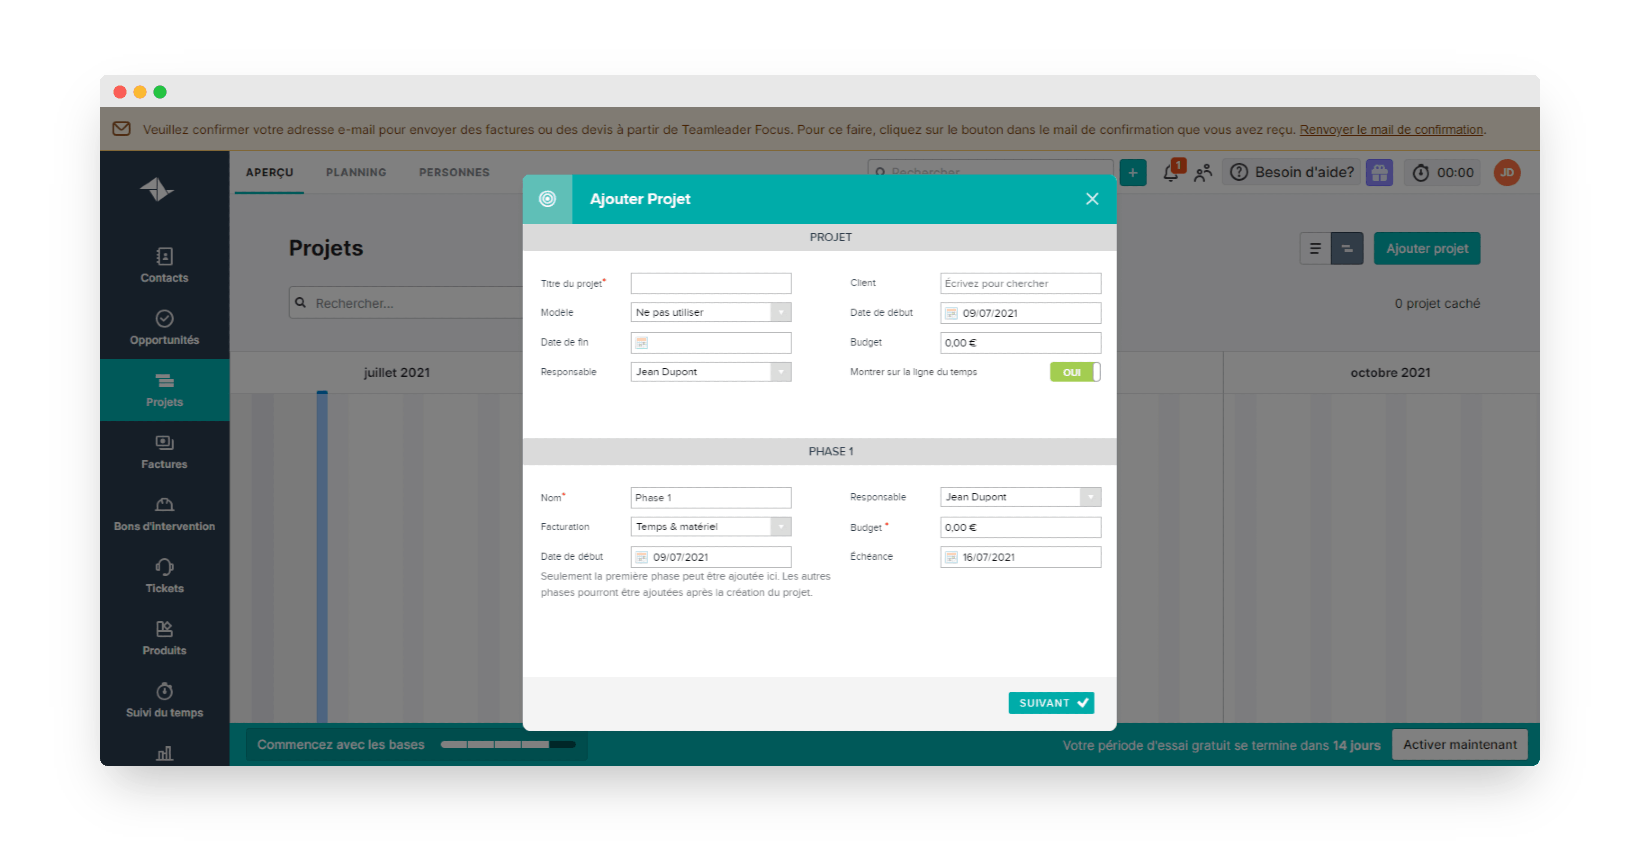The height and width of the screenshot is (841, 1640).
Task: Click the 0 projet caché text
Action: [1437, 304]
